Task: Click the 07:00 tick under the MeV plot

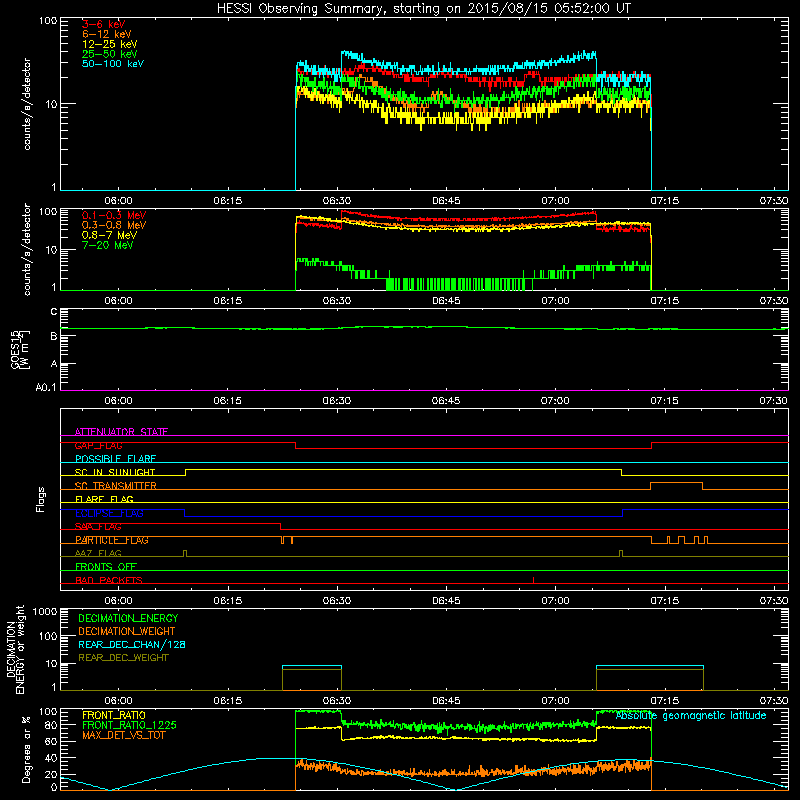Action: pyautogui.click(x=555, y=301)
